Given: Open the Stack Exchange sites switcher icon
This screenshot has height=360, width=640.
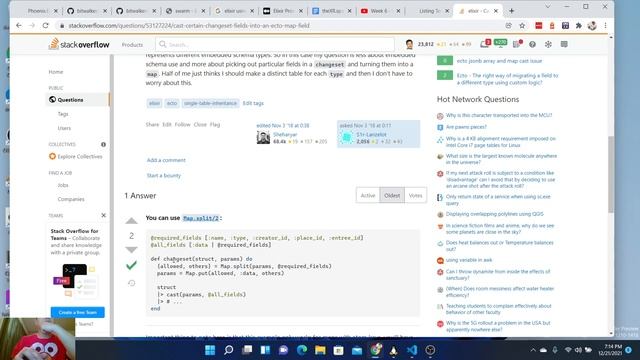Looking at the screenshot, I should 564,44.
